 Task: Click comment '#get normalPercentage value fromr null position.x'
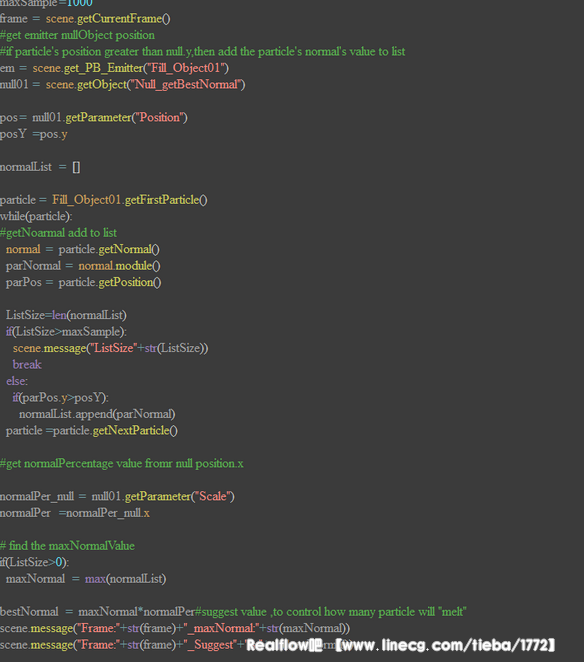(x=122, y=464)
